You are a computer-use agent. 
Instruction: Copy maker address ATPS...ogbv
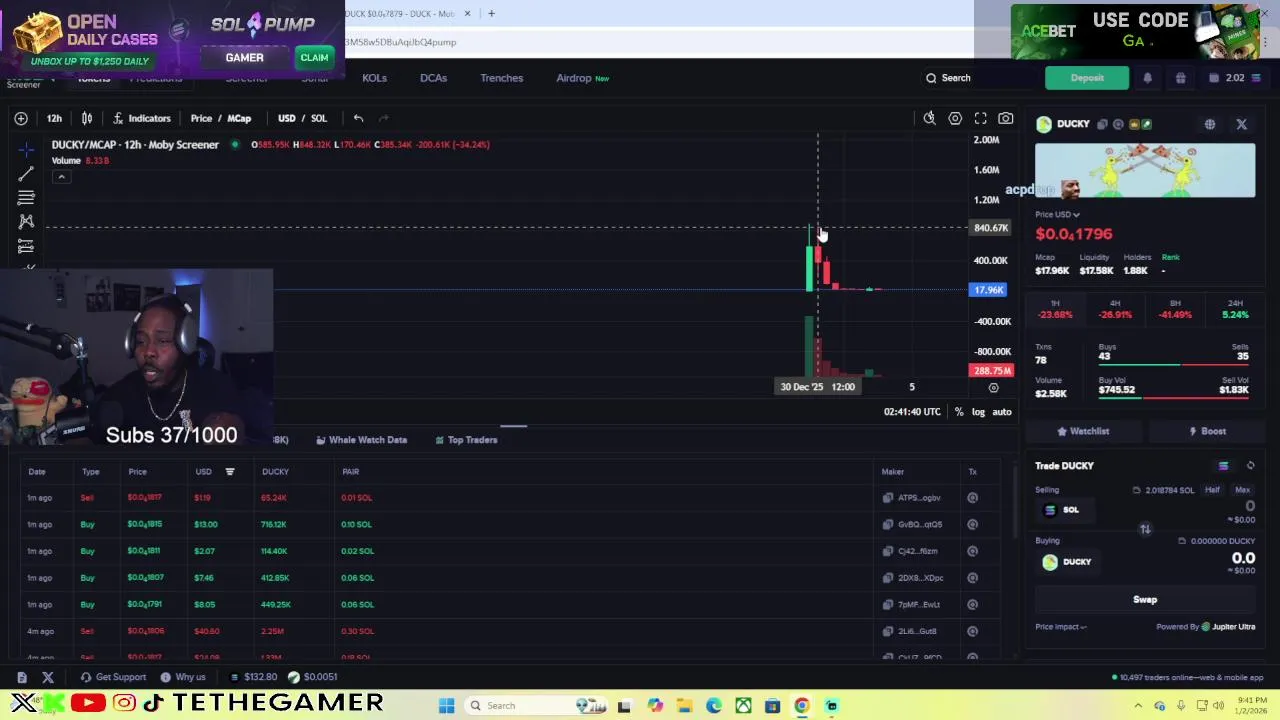tap(888, 498)
